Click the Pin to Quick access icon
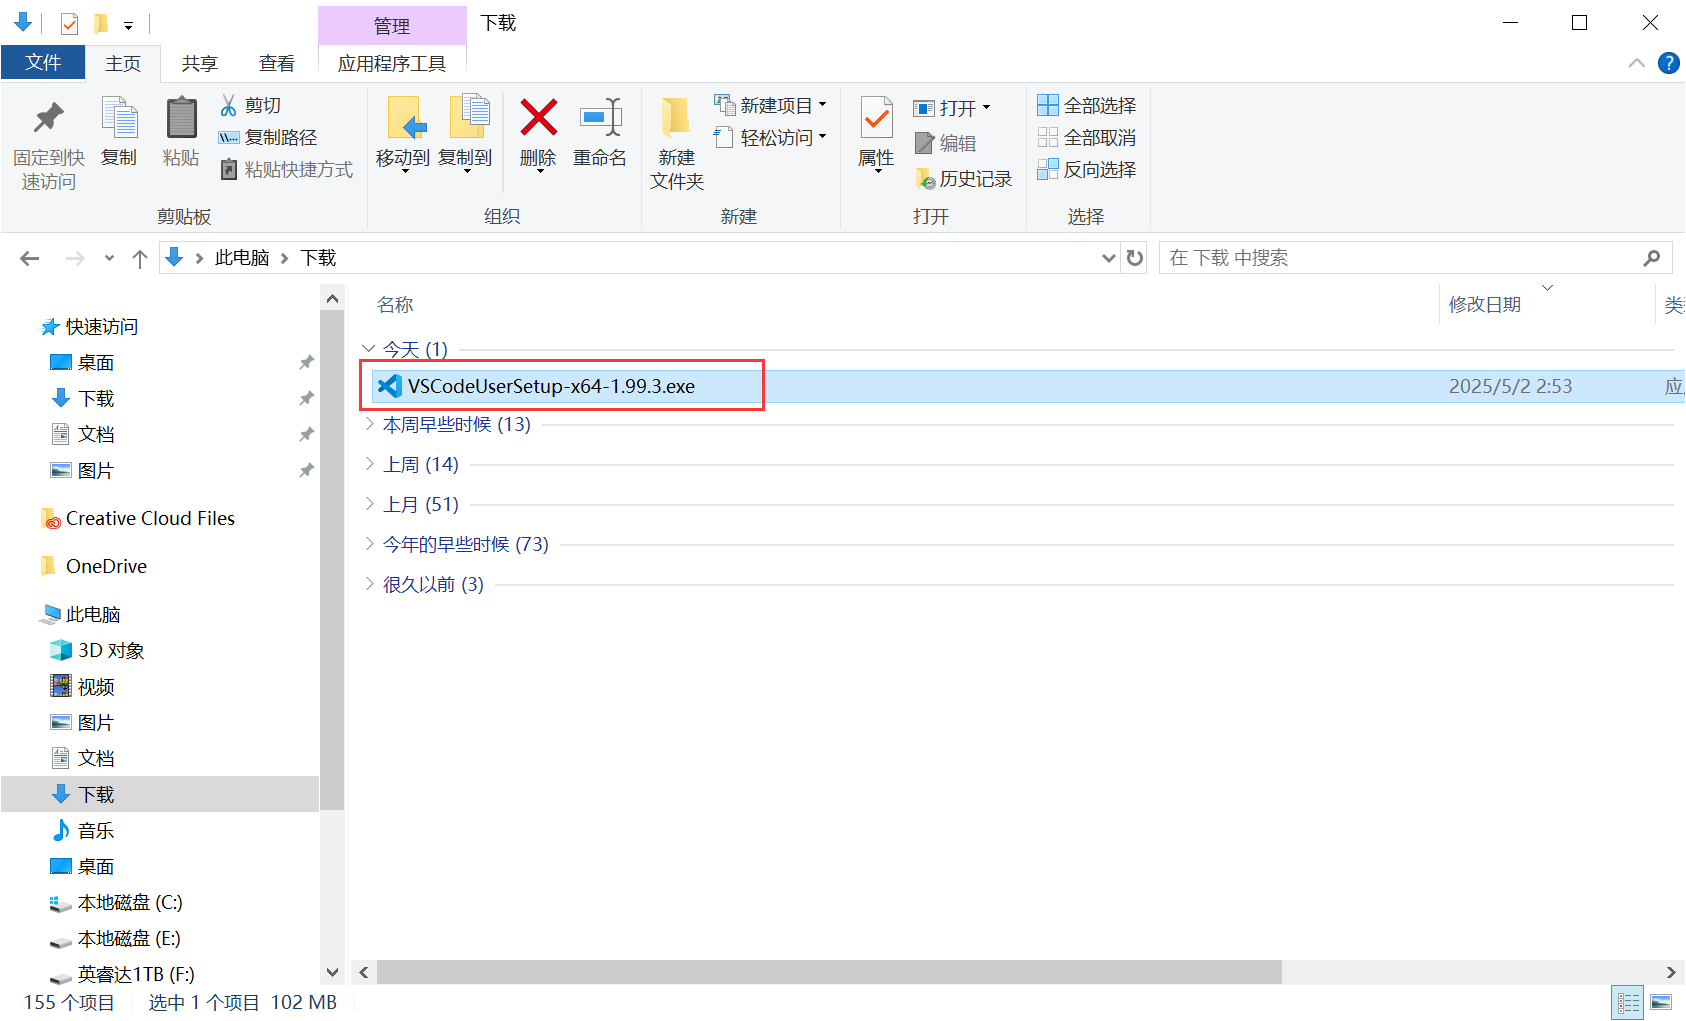Screen dimensions: 1686x1021 click(x=48, y=118)
